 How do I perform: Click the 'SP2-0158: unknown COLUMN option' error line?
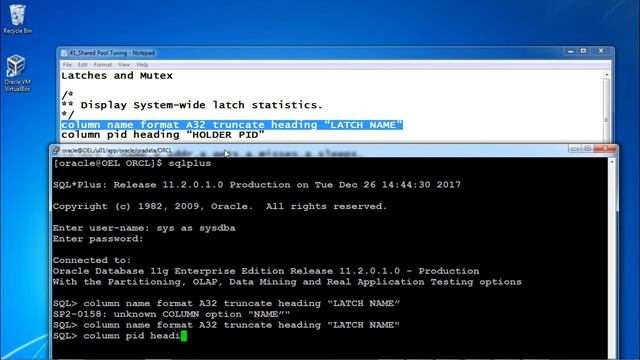tap(171, 314)
